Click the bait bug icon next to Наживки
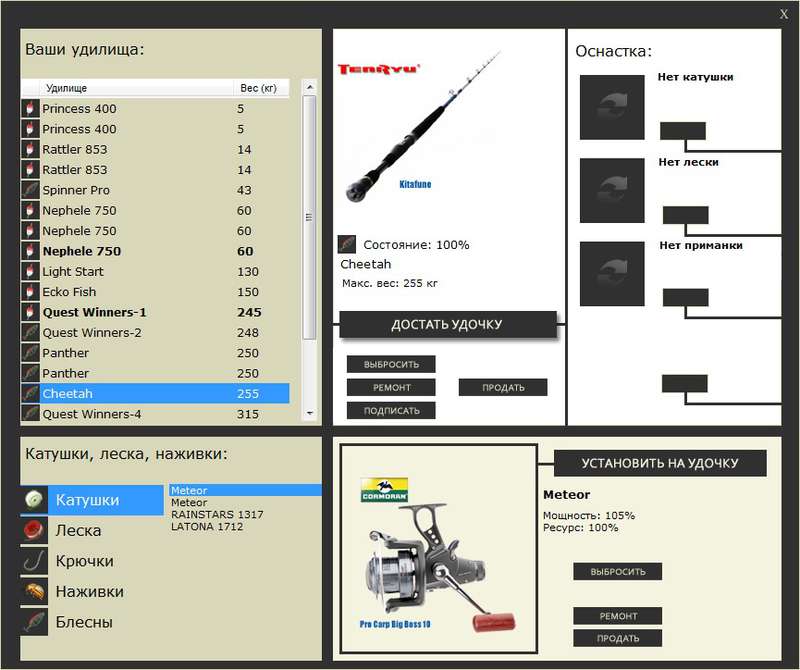Viewport: 800px width, 670px height. [x=34, y=591]
